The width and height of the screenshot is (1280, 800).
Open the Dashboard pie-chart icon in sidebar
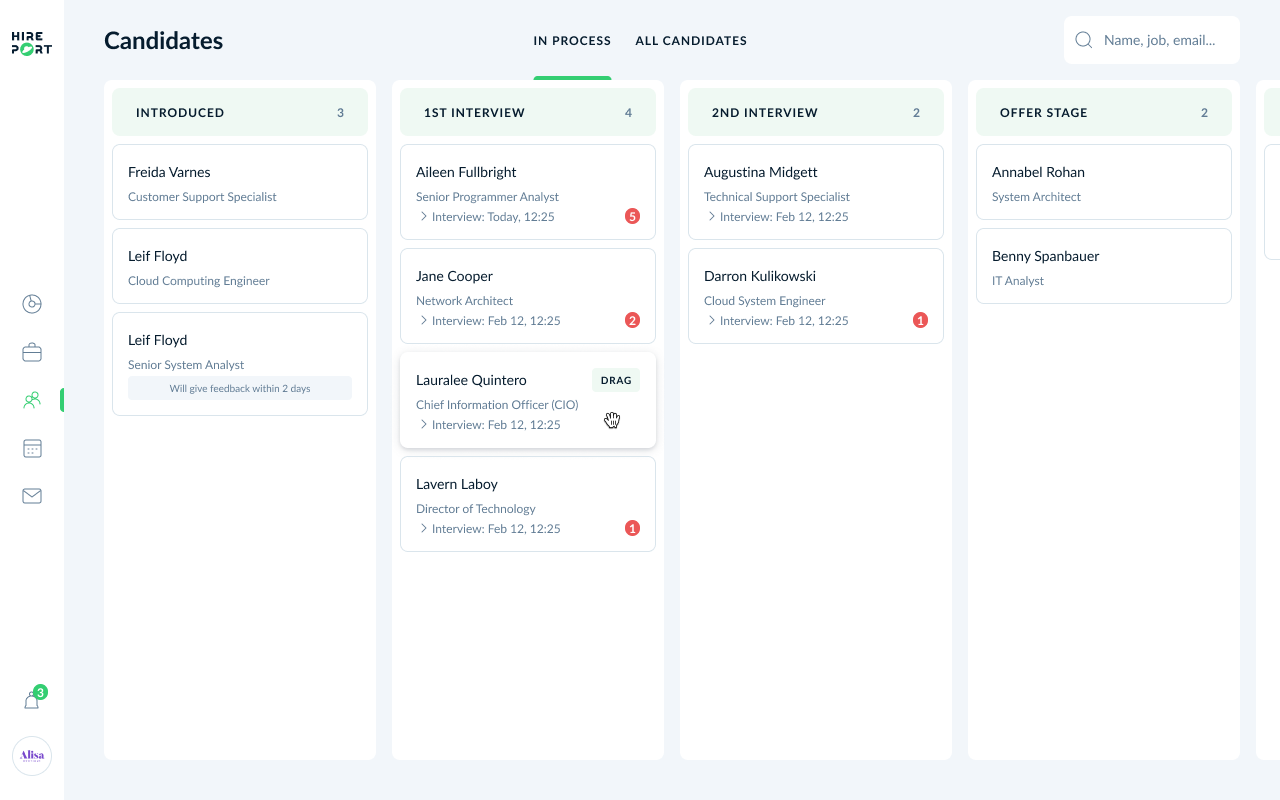coord(31,304)
